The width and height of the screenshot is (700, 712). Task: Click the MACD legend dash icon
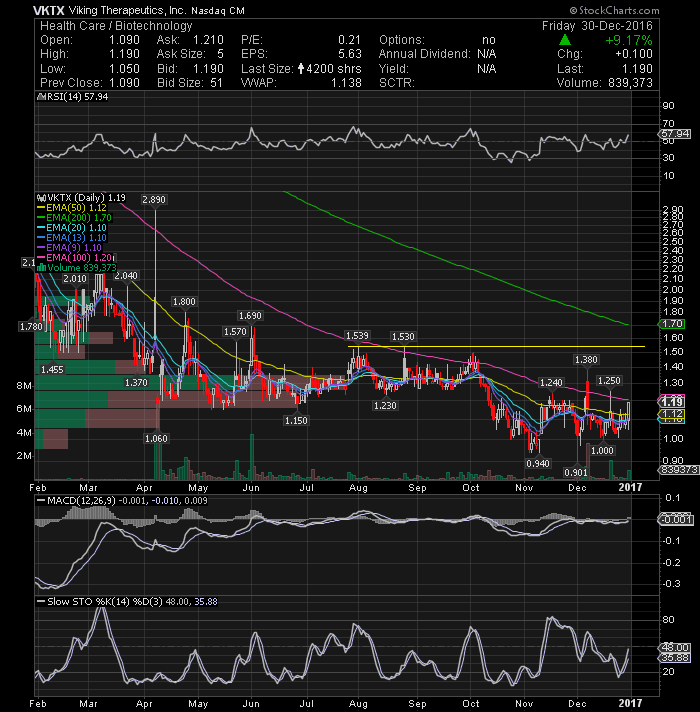coord(41,501)
